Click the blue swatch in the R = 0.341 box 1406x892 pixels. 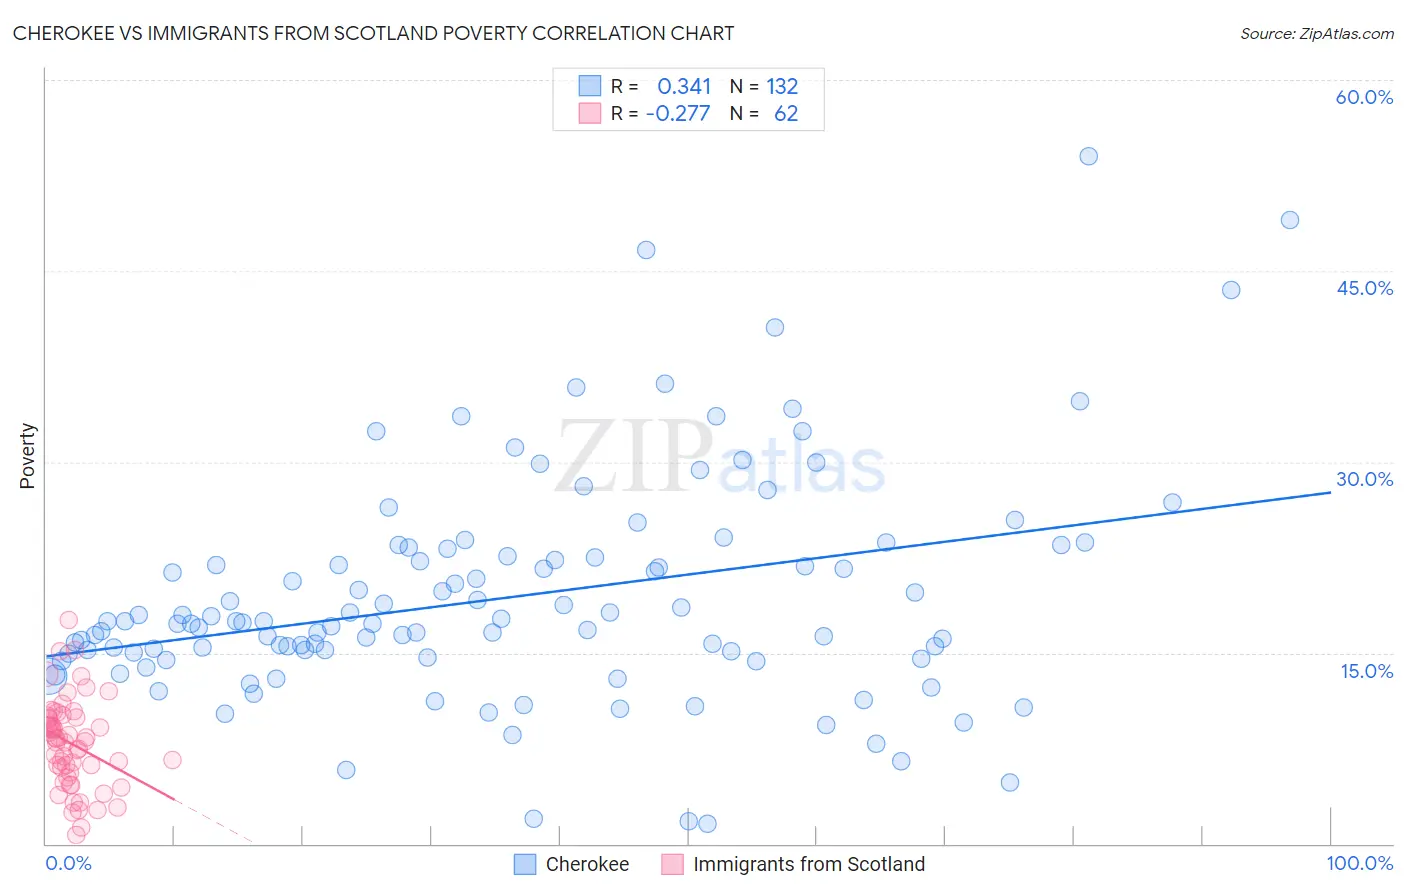(x=590, y=86)
